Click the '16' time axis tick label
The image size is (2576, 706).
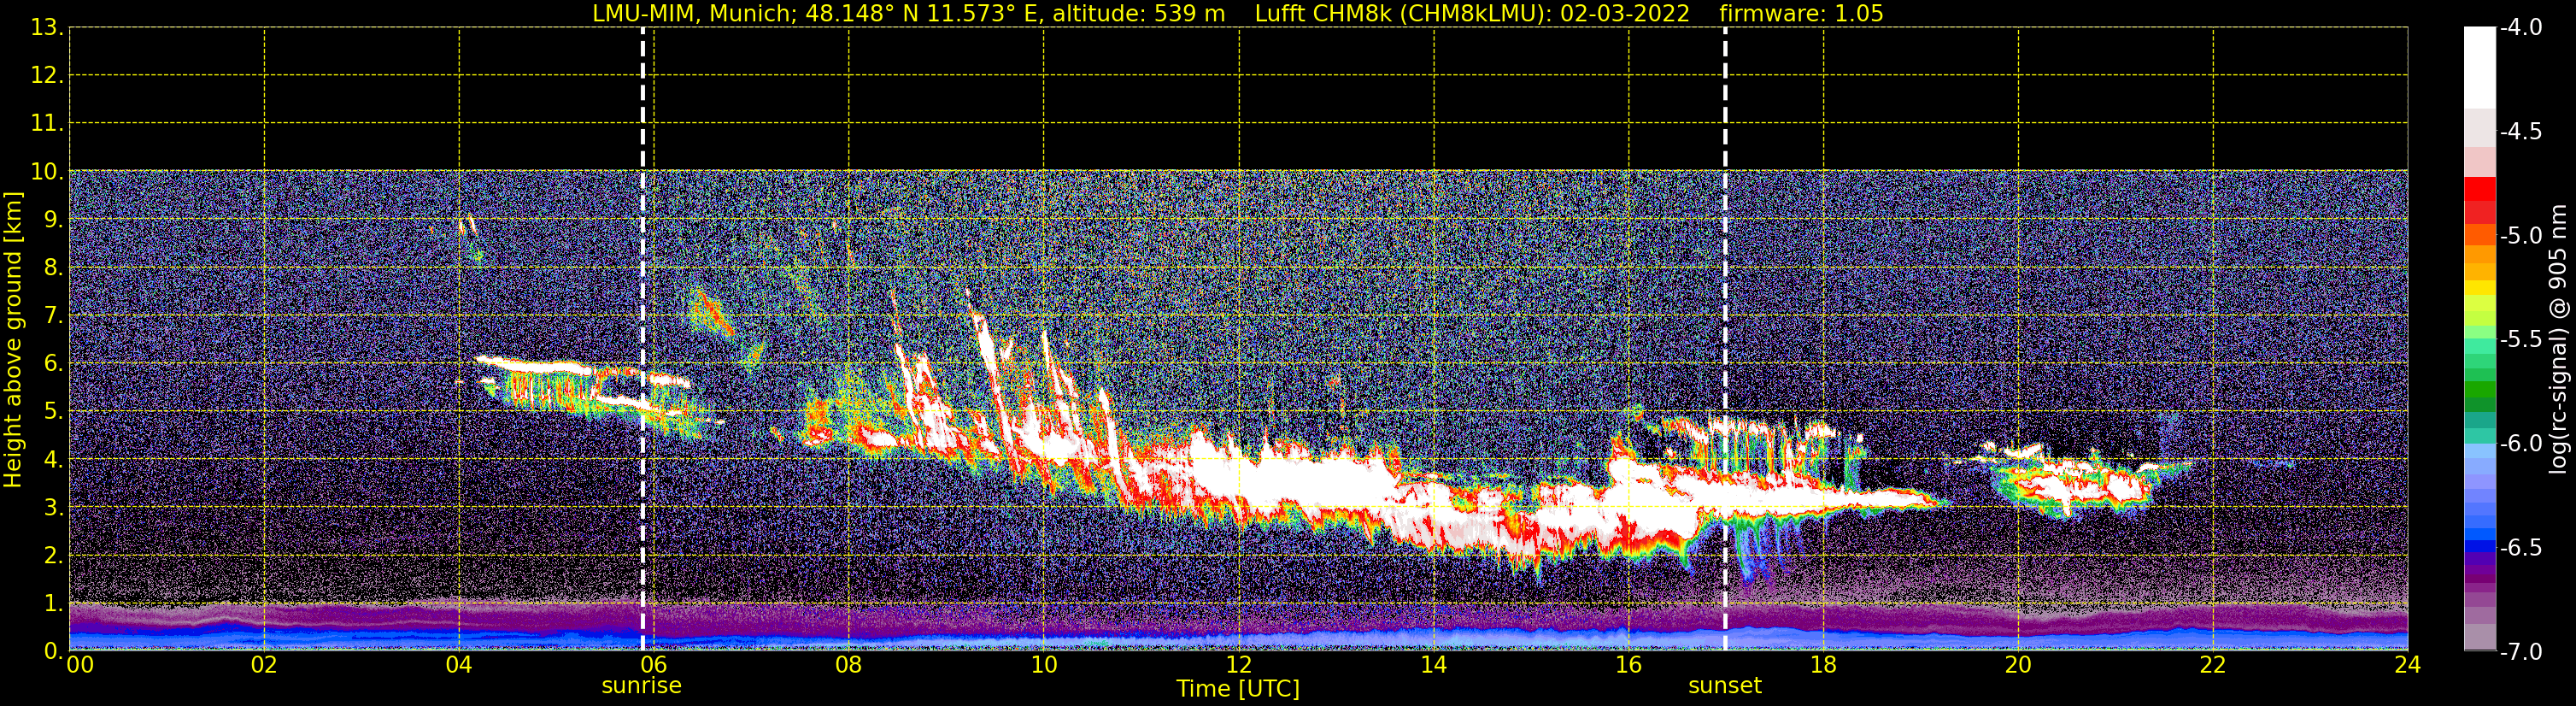pos(1629,665)
